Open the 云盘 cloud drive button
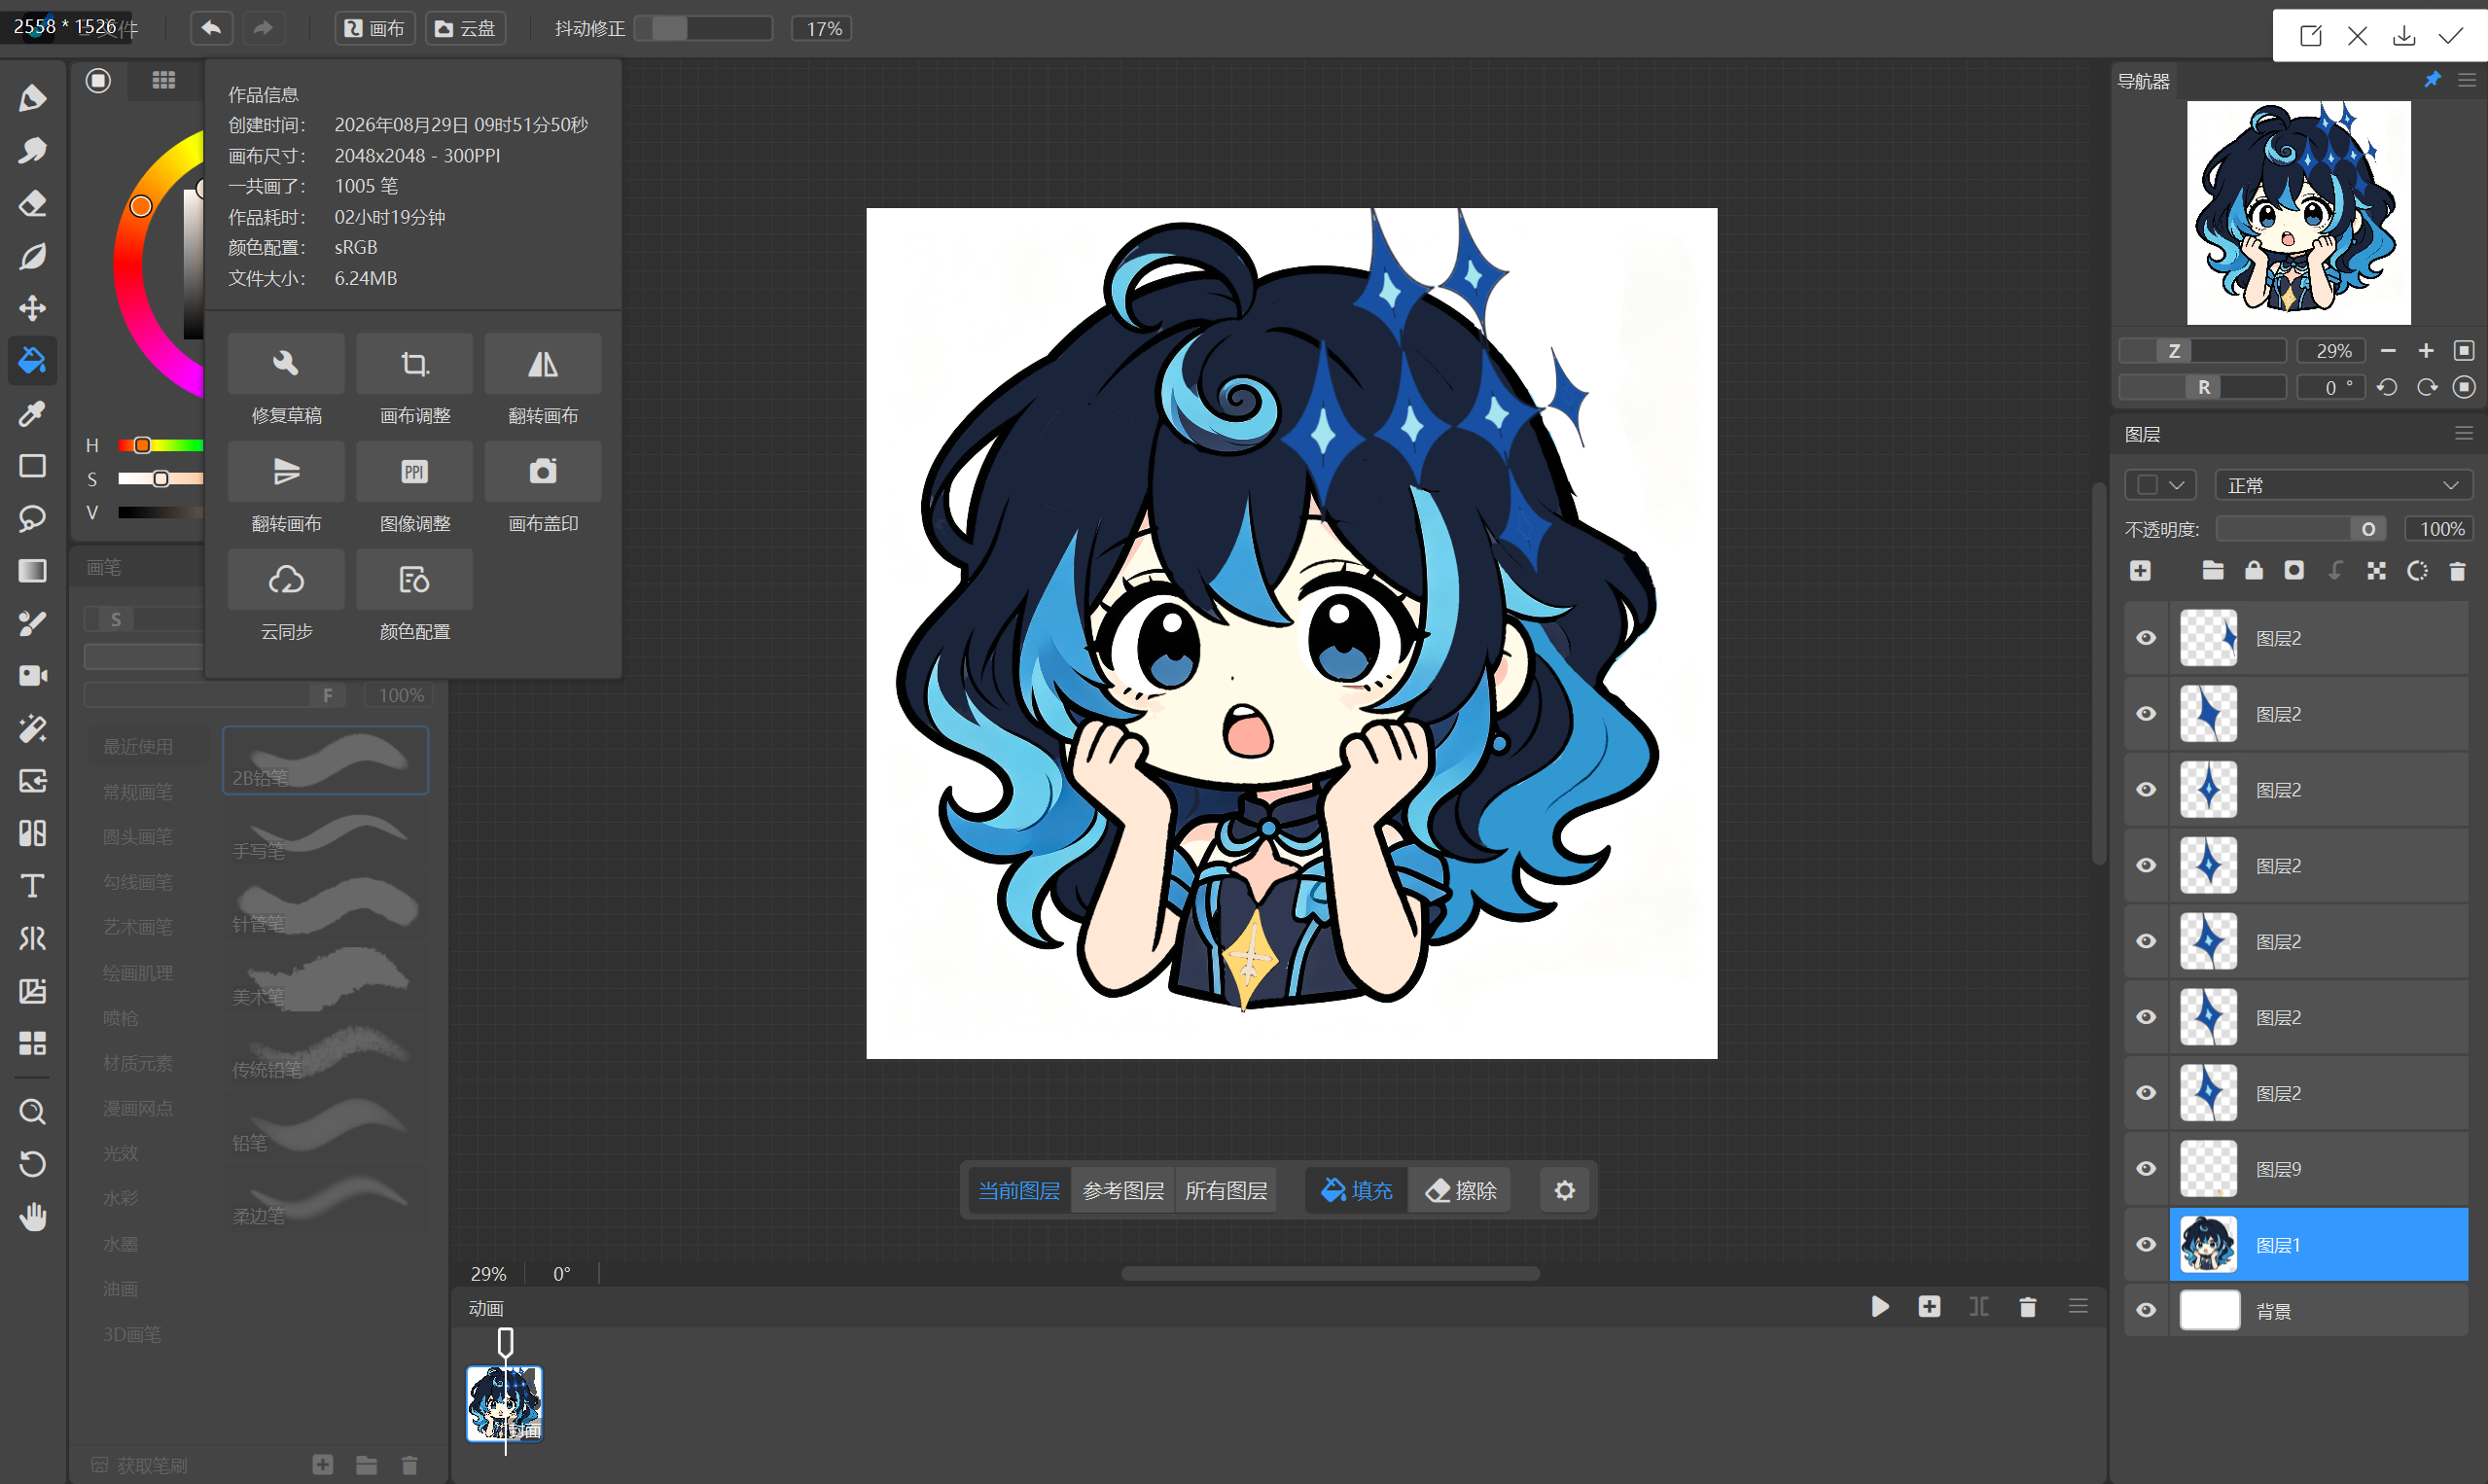The width and height of the screenshot is (2488, 1484). click(466, 28)
